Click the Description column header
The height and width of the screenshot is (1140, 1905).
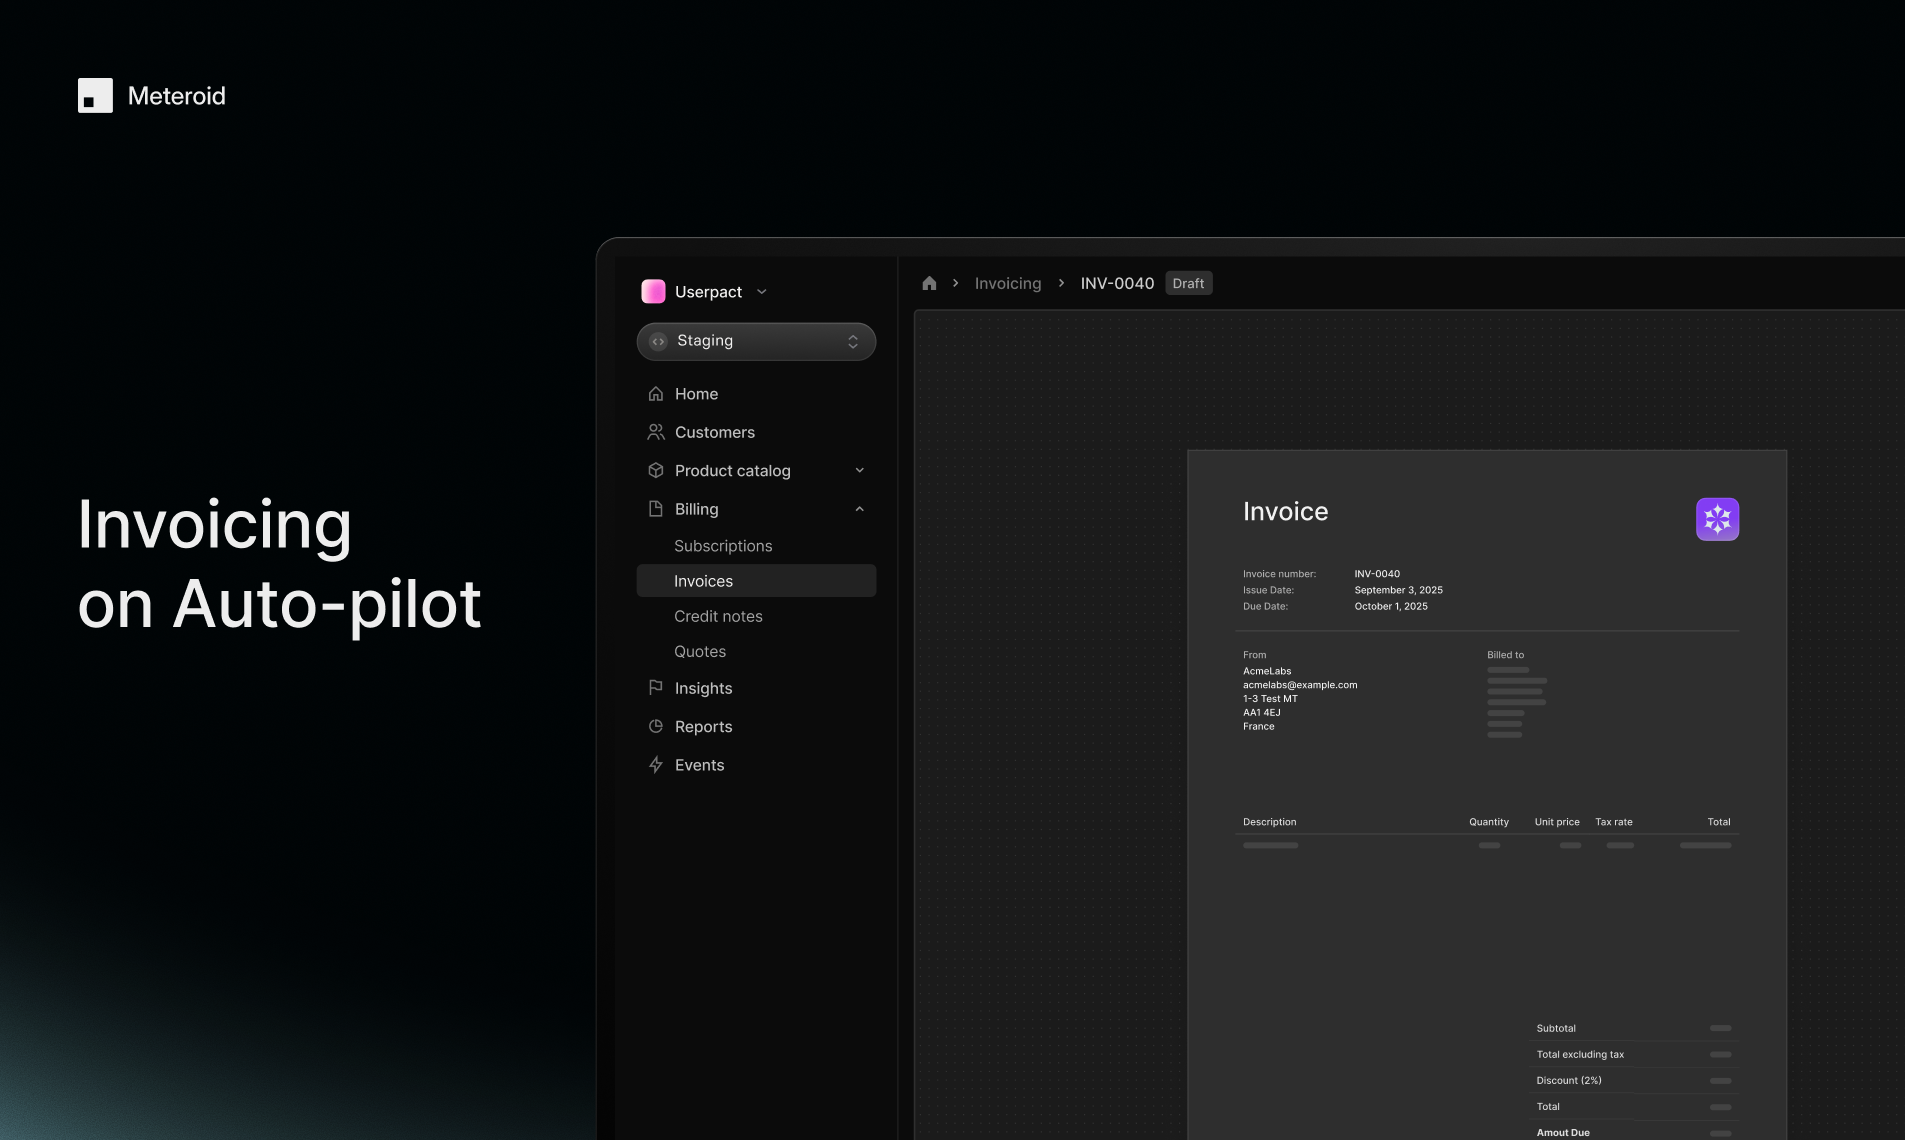[x=1269, y=822]
